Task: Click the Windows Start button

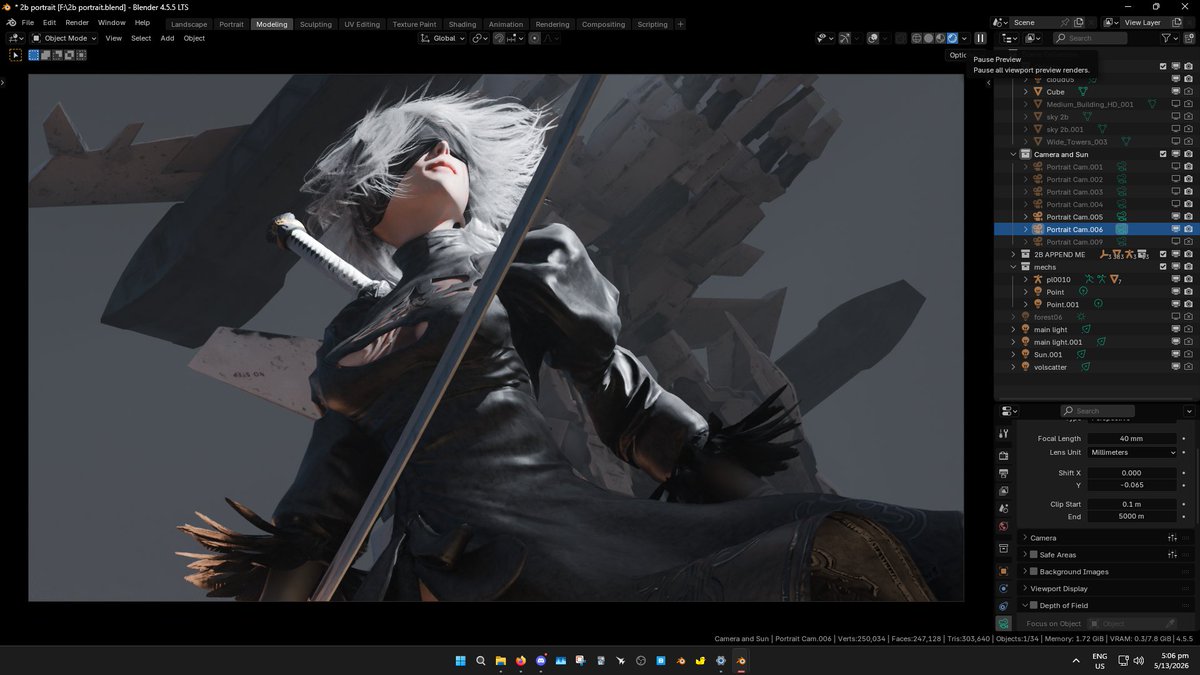Action: pos(461,661)
